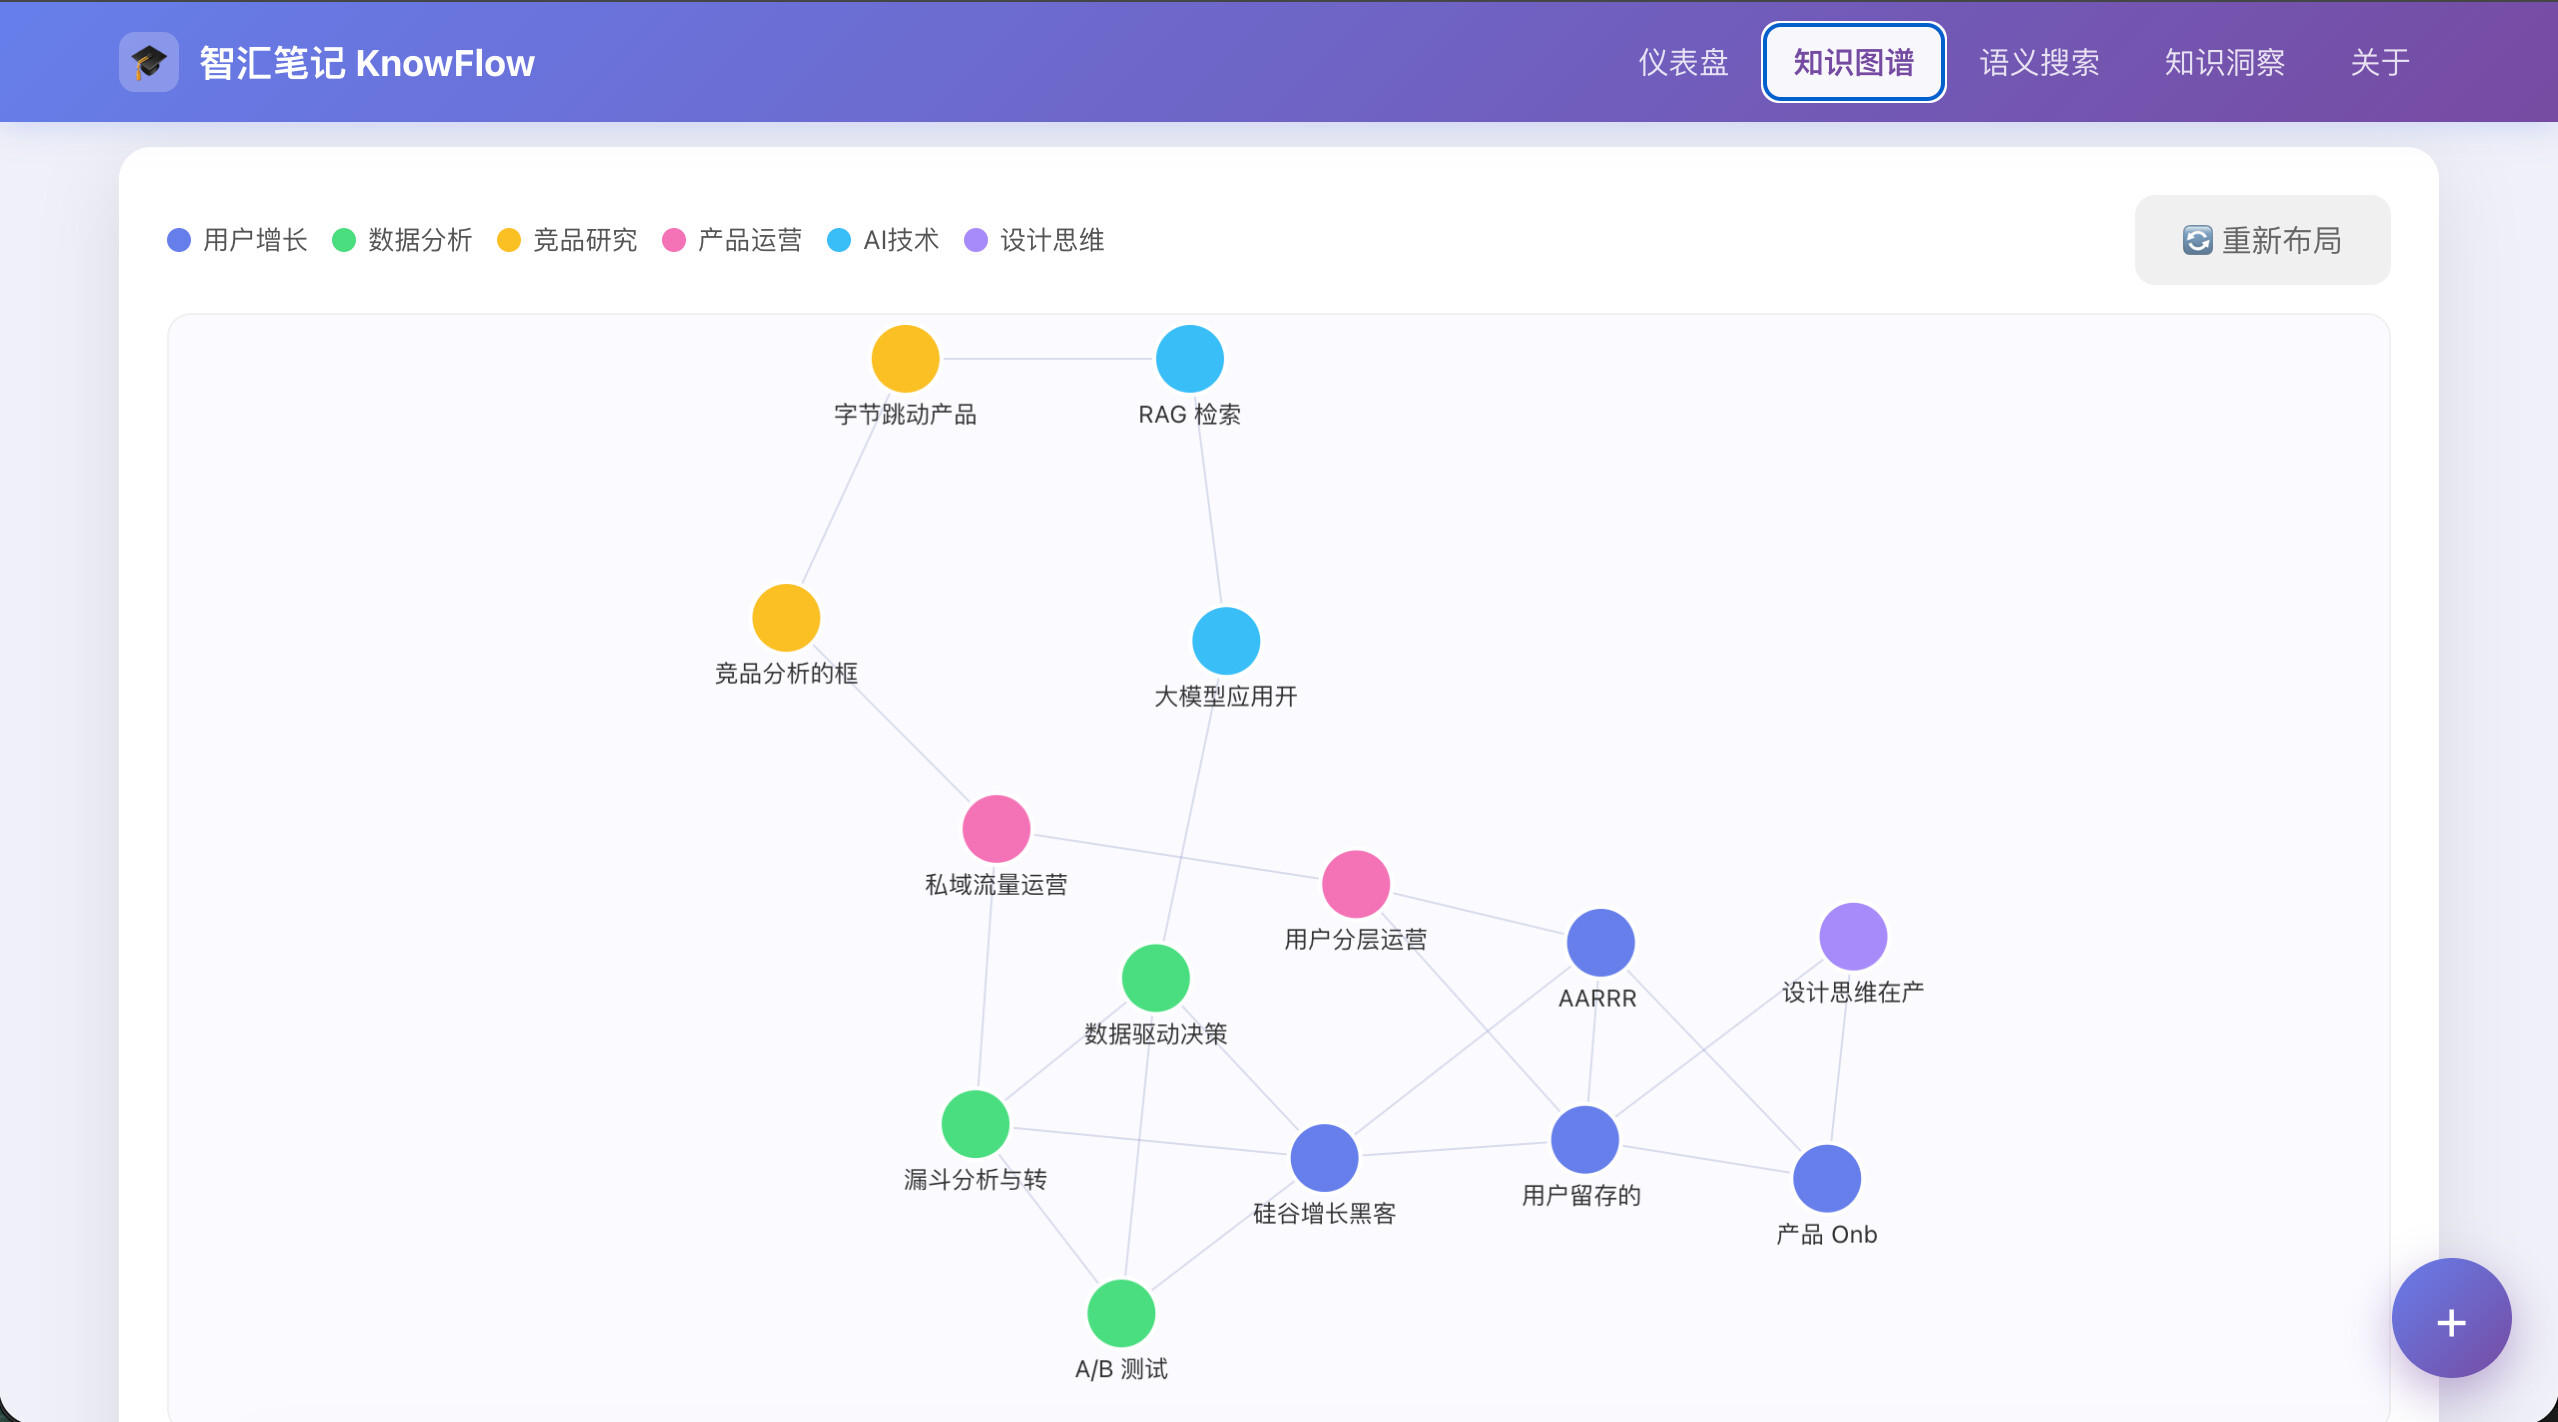Click the 设计思维 purple legend dot
The height and width of the screenshot is (1422, 2558).
click(976, 240)
